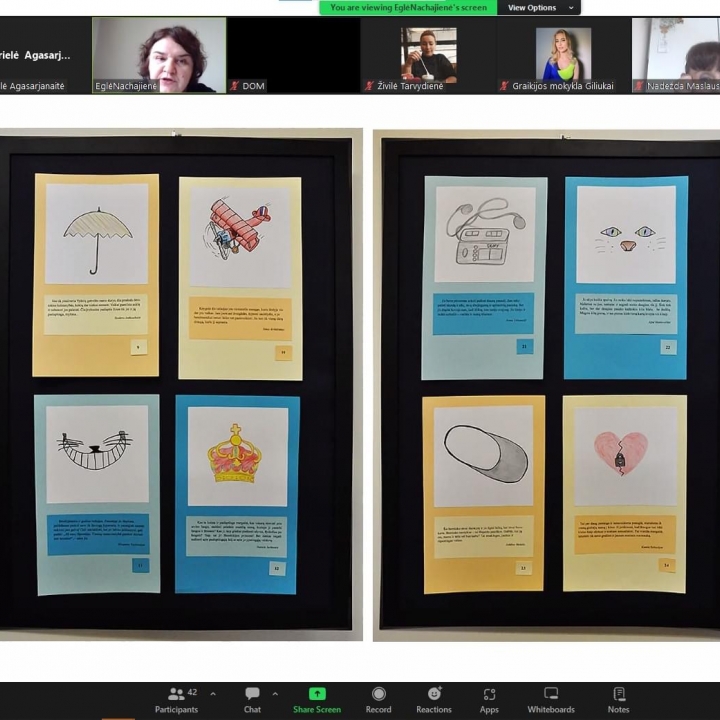Select the Agasarjanaitė participant tile

point(45,55)
